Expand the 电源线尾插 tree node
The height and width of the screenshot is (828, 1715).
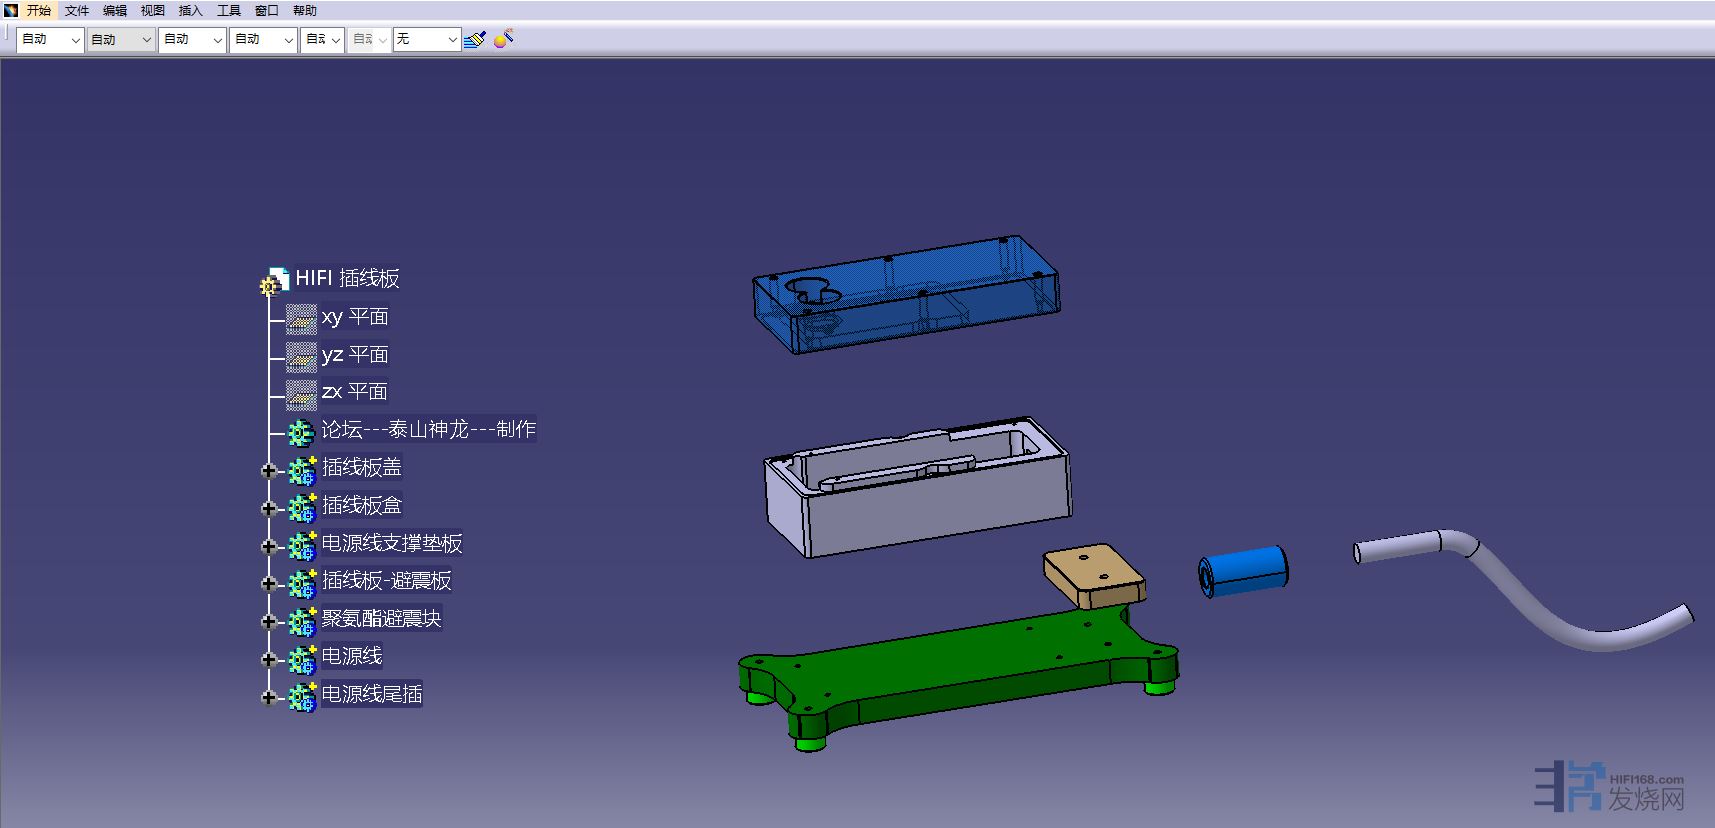(x=268, y=697)
